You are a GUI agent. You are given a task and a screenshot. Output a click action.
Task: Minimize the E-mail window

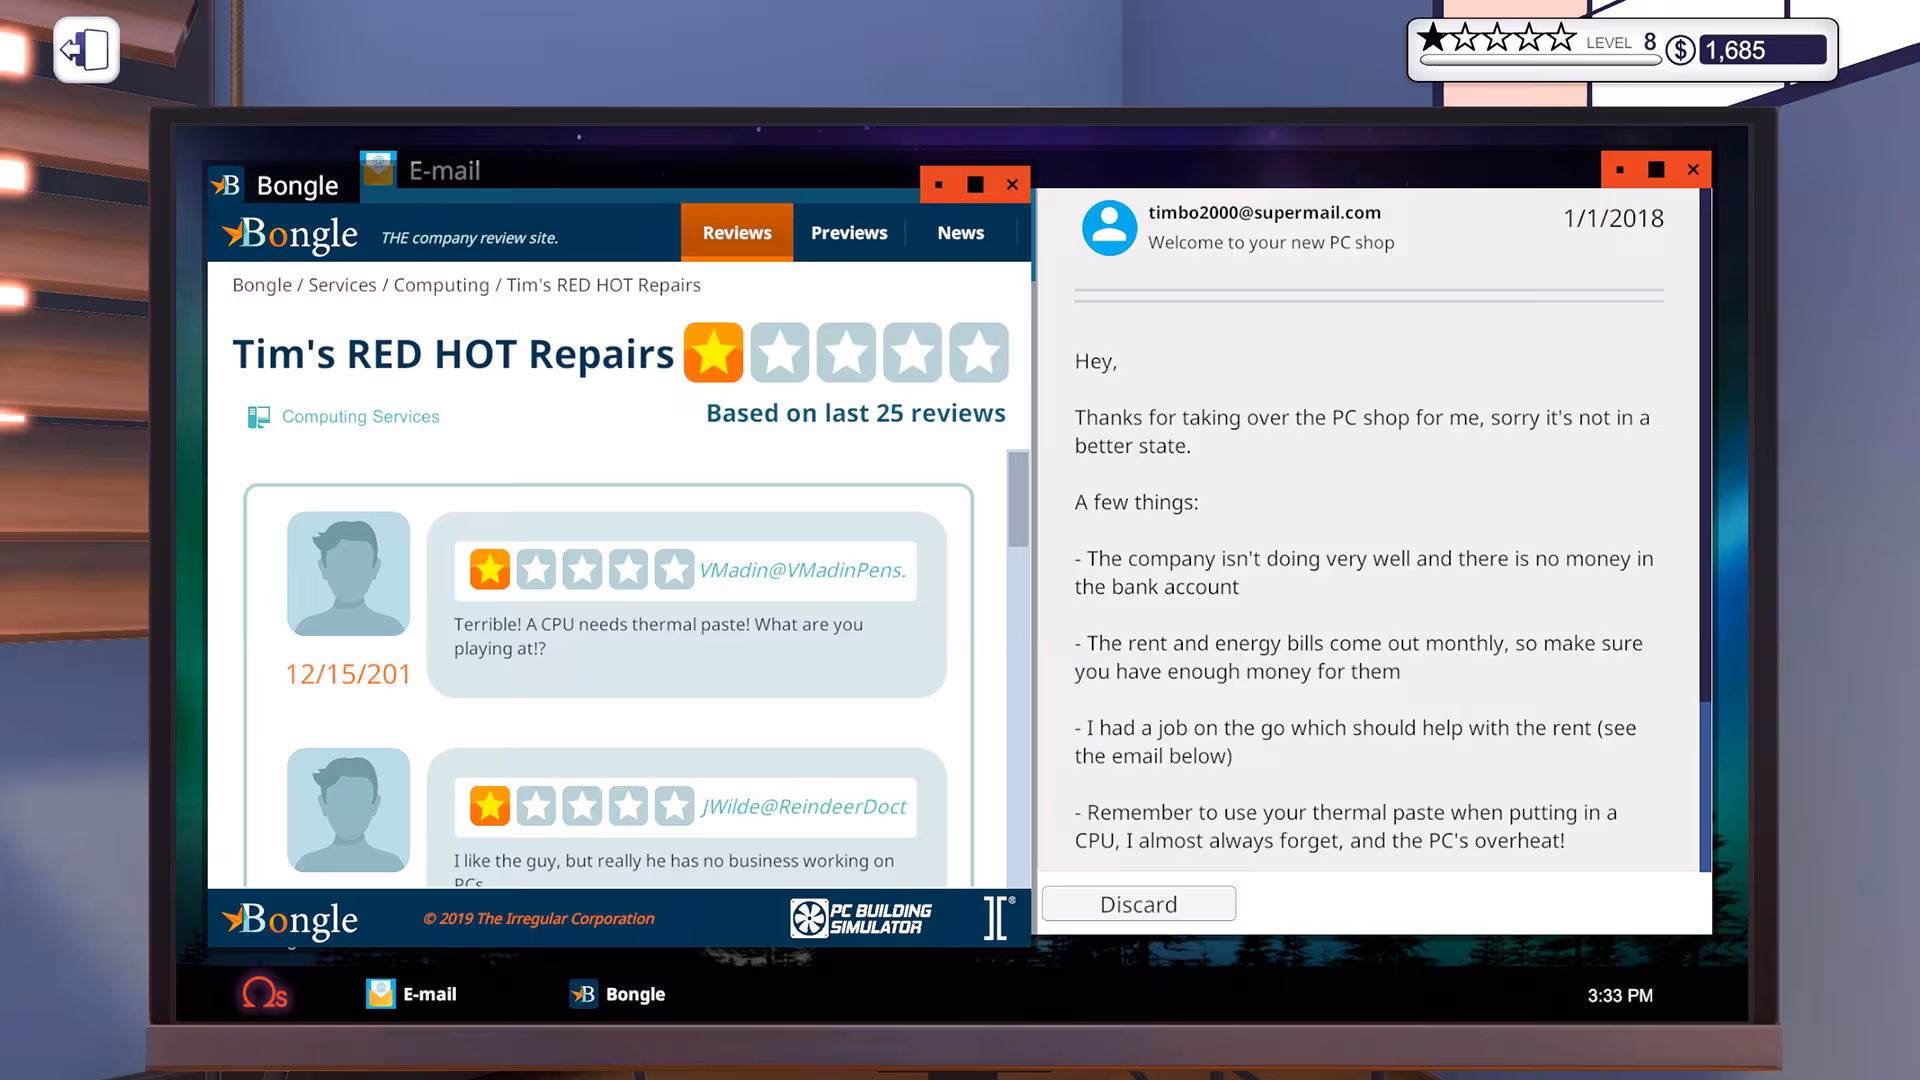[x=1620, y=170]
